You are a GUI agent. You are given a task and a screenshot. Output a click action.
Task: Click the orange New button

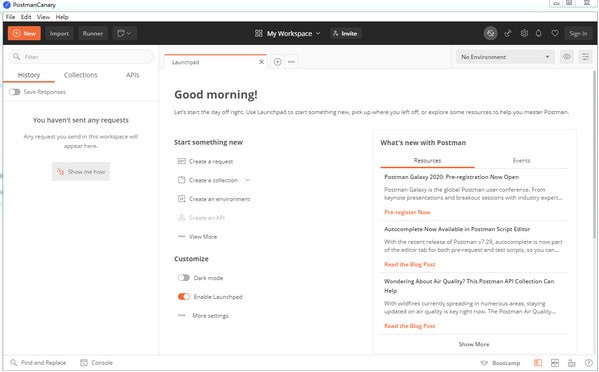point(24,34)
